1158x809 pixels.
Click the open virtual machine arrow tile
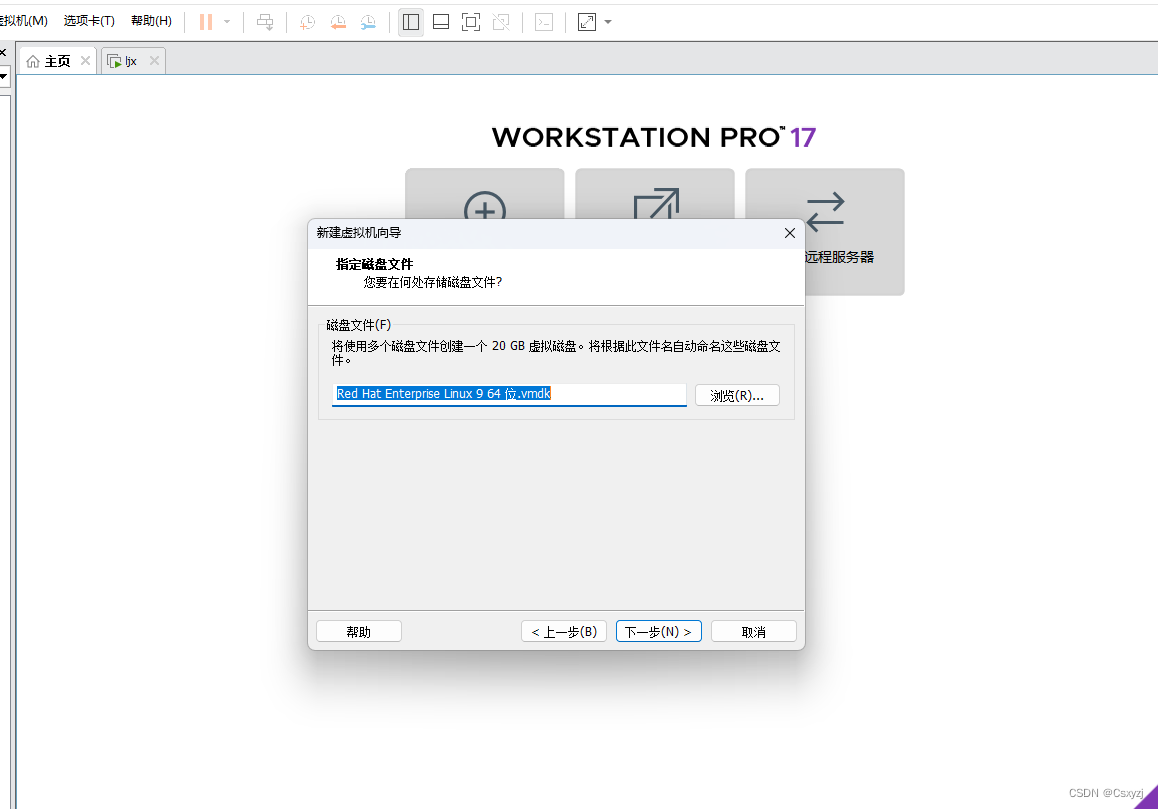[x=655, y=194]
